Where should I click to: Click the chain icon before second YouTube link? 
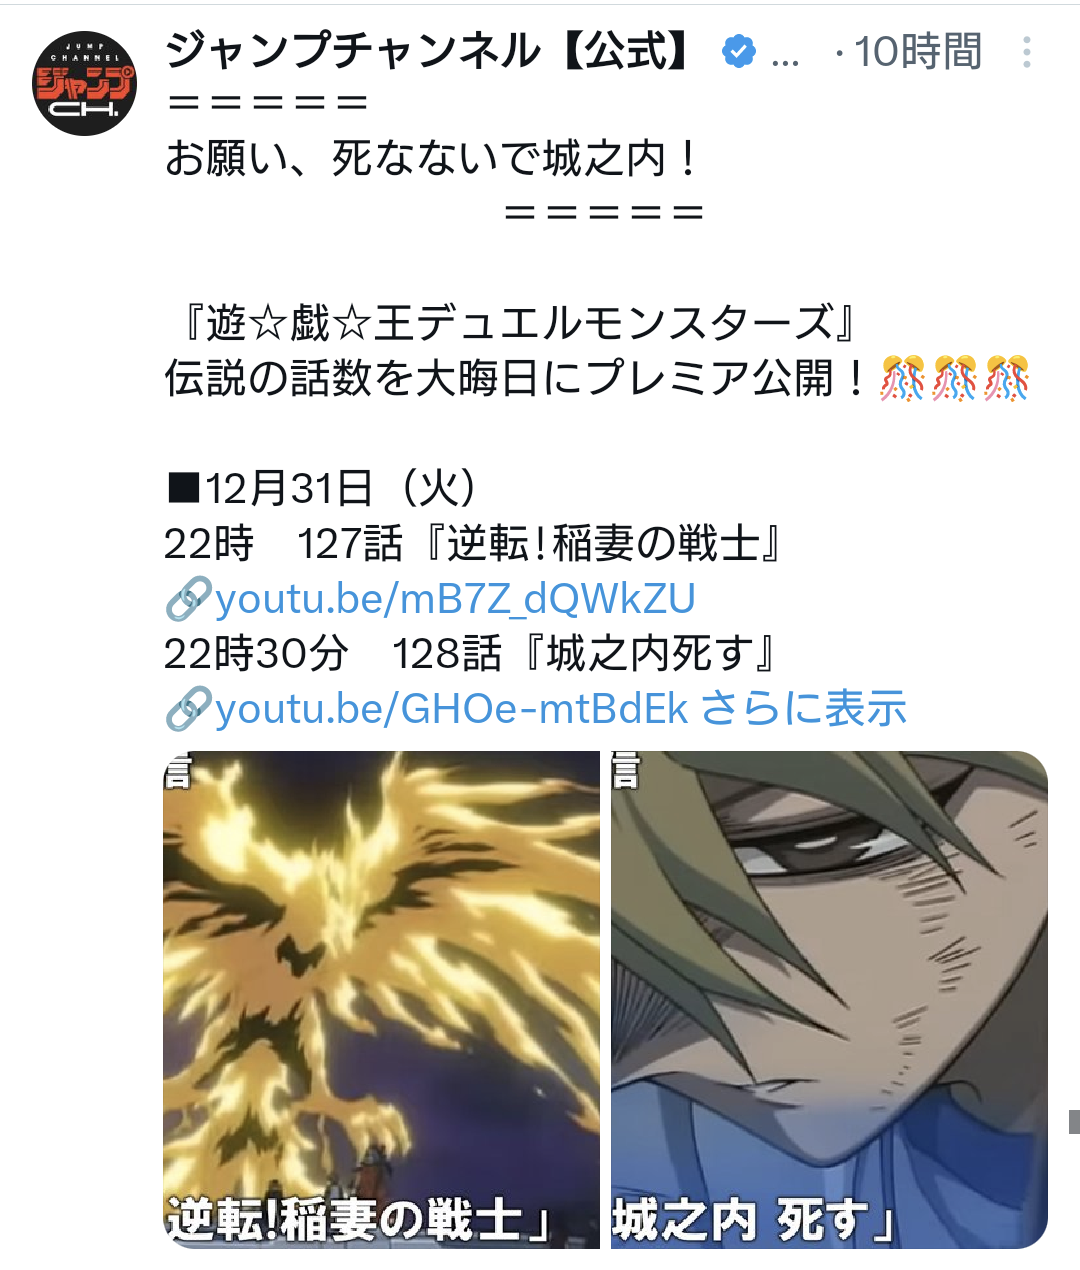pyautogui.click(x=189, y=709)
